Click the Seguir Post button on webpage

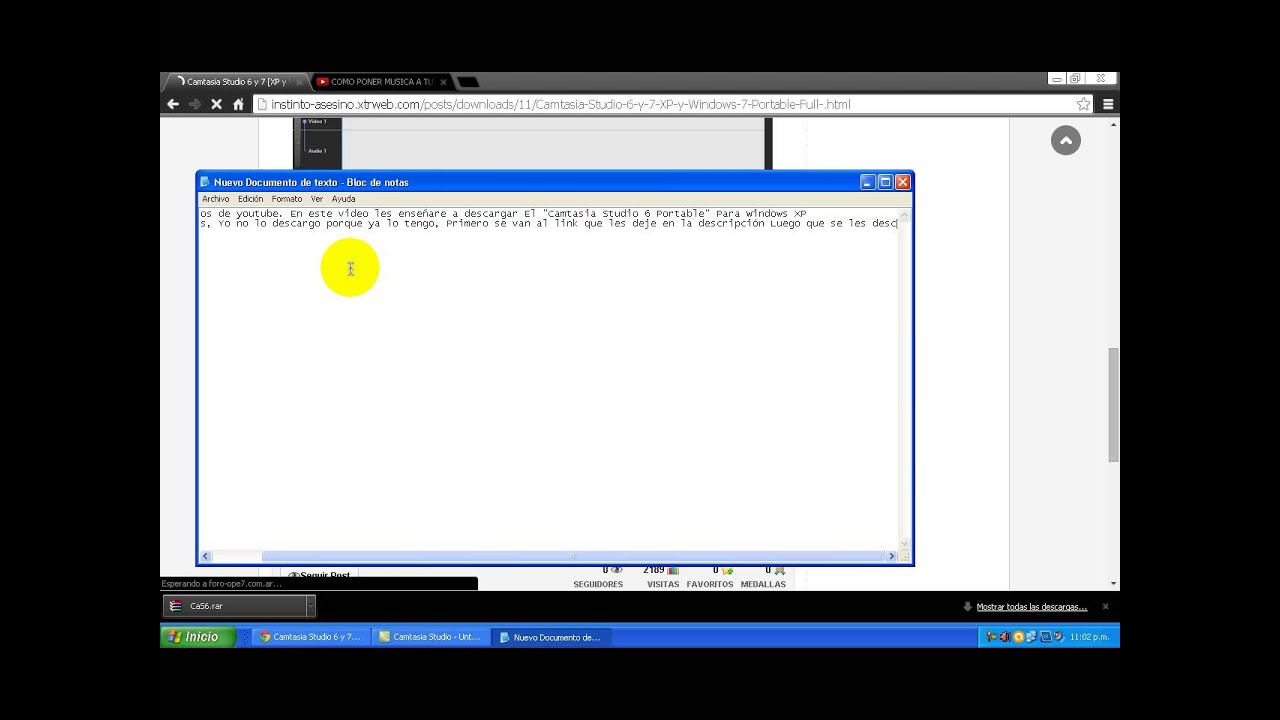pos(319,576)
